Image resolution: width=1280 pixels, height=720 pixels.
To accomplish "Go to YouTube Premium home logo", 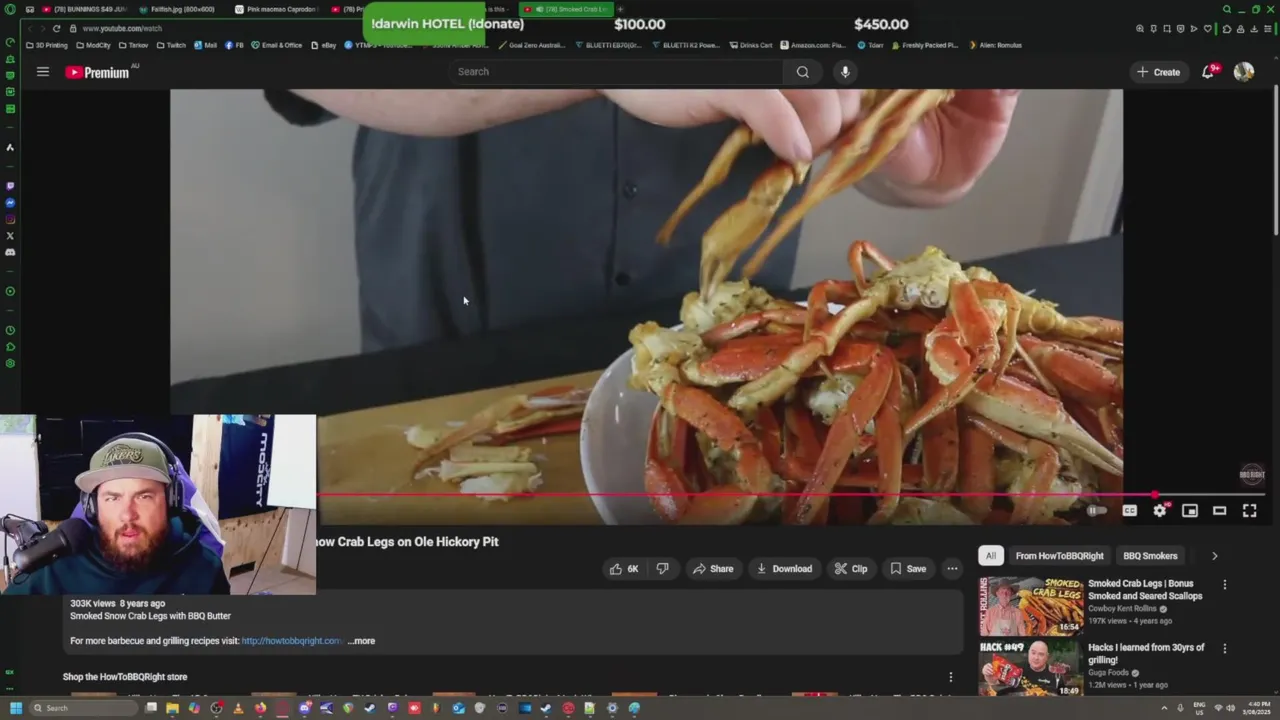I will tap(98, 72).
